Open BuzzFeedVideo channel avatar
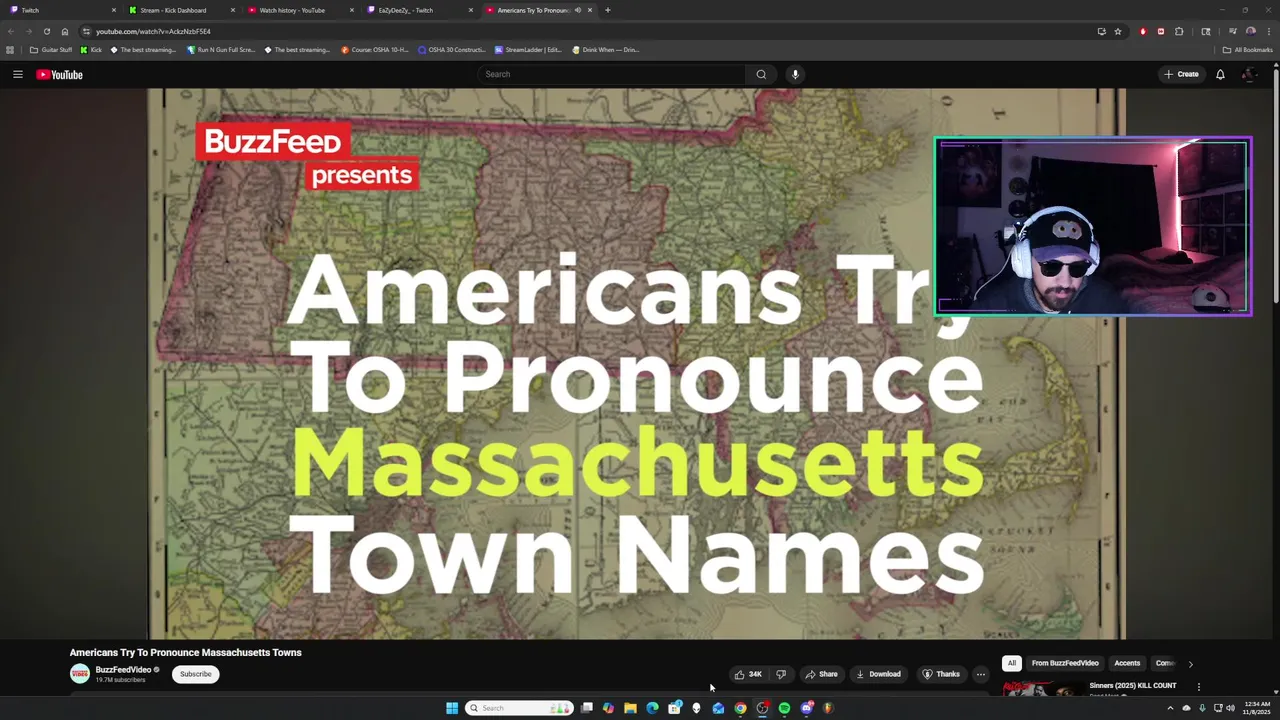This screenshot has width=1280, height=720. pyautogui.click(x=79, y=673)
